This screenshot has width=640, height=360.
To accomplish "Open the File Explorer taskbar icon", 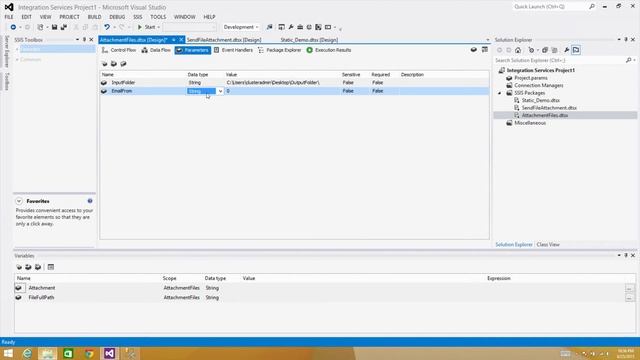I will [x=48, y=353].
